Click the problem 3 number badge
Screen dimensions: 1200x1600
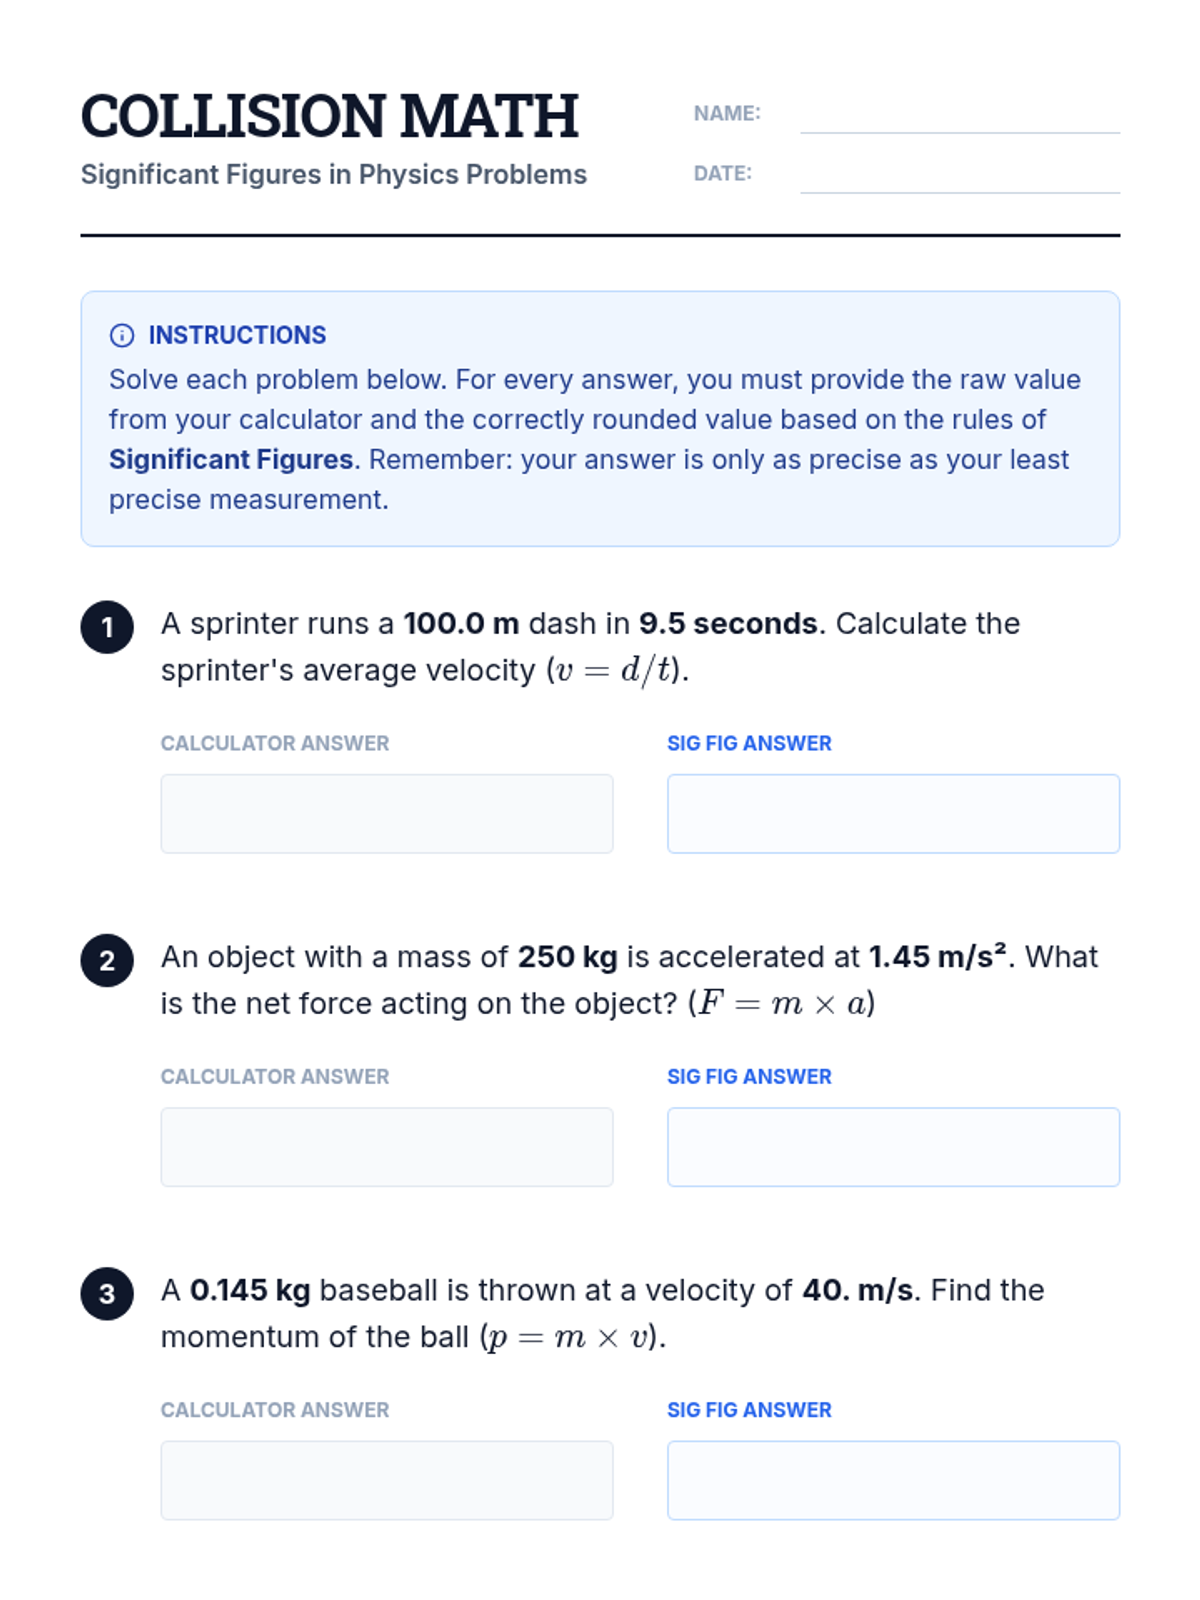tap(107, 1293)
